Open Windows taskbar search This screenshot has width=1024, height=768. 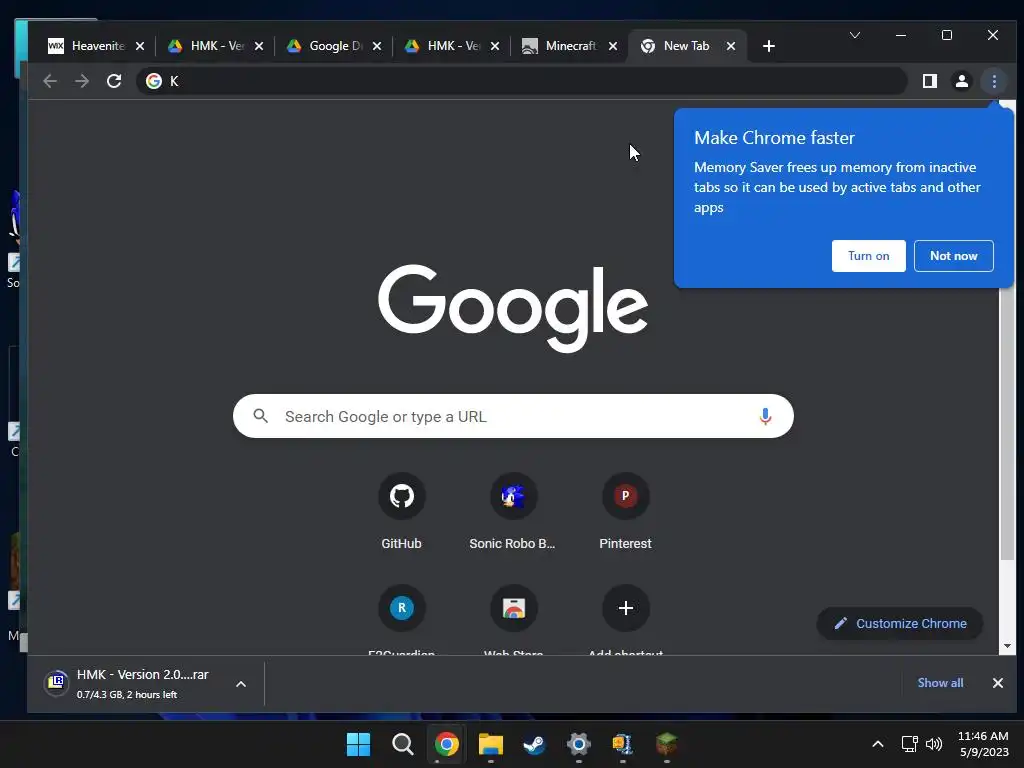coord(402,744)
